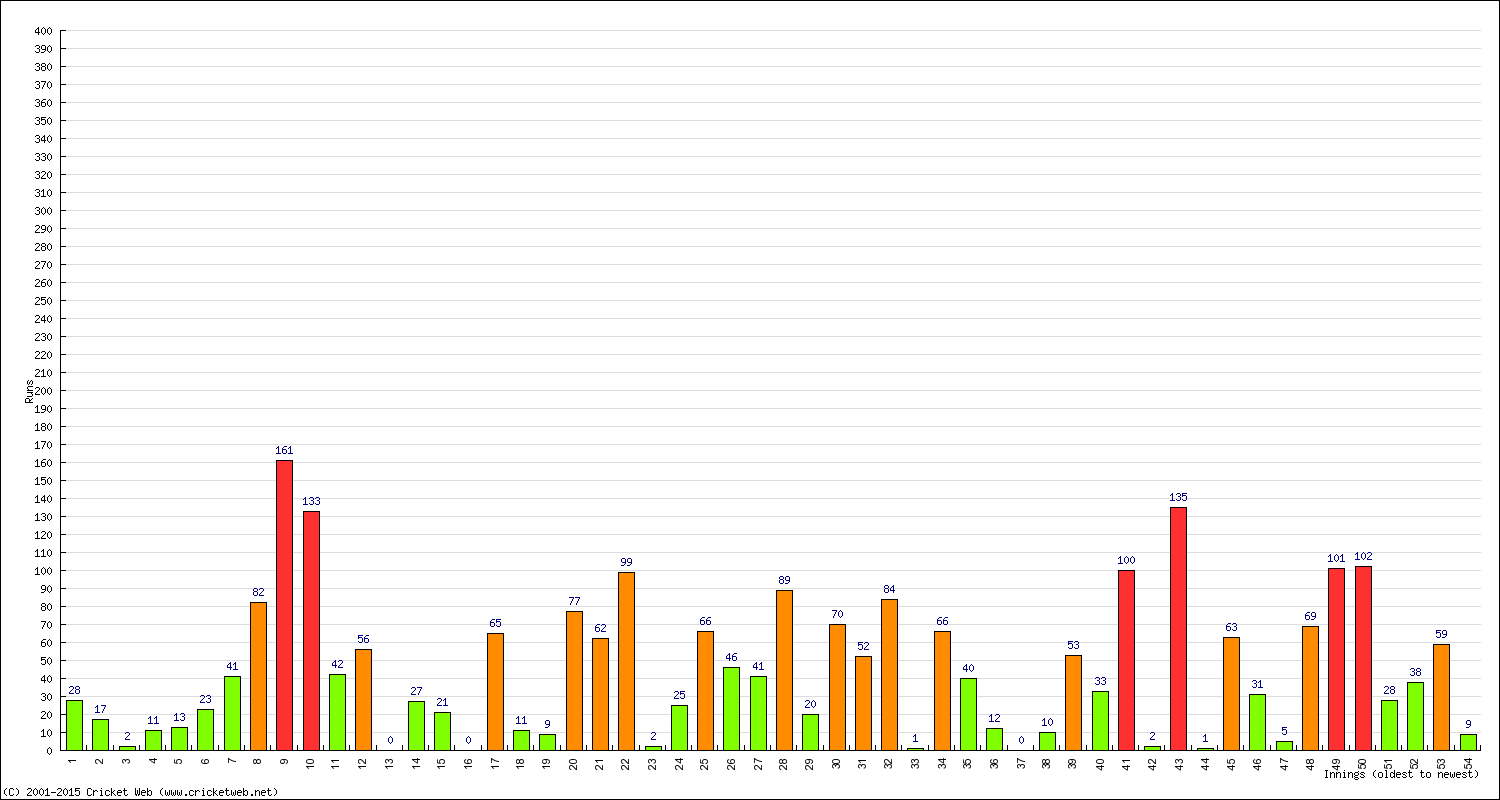Click the y-axis tick label 200

(x=43, y=391)
